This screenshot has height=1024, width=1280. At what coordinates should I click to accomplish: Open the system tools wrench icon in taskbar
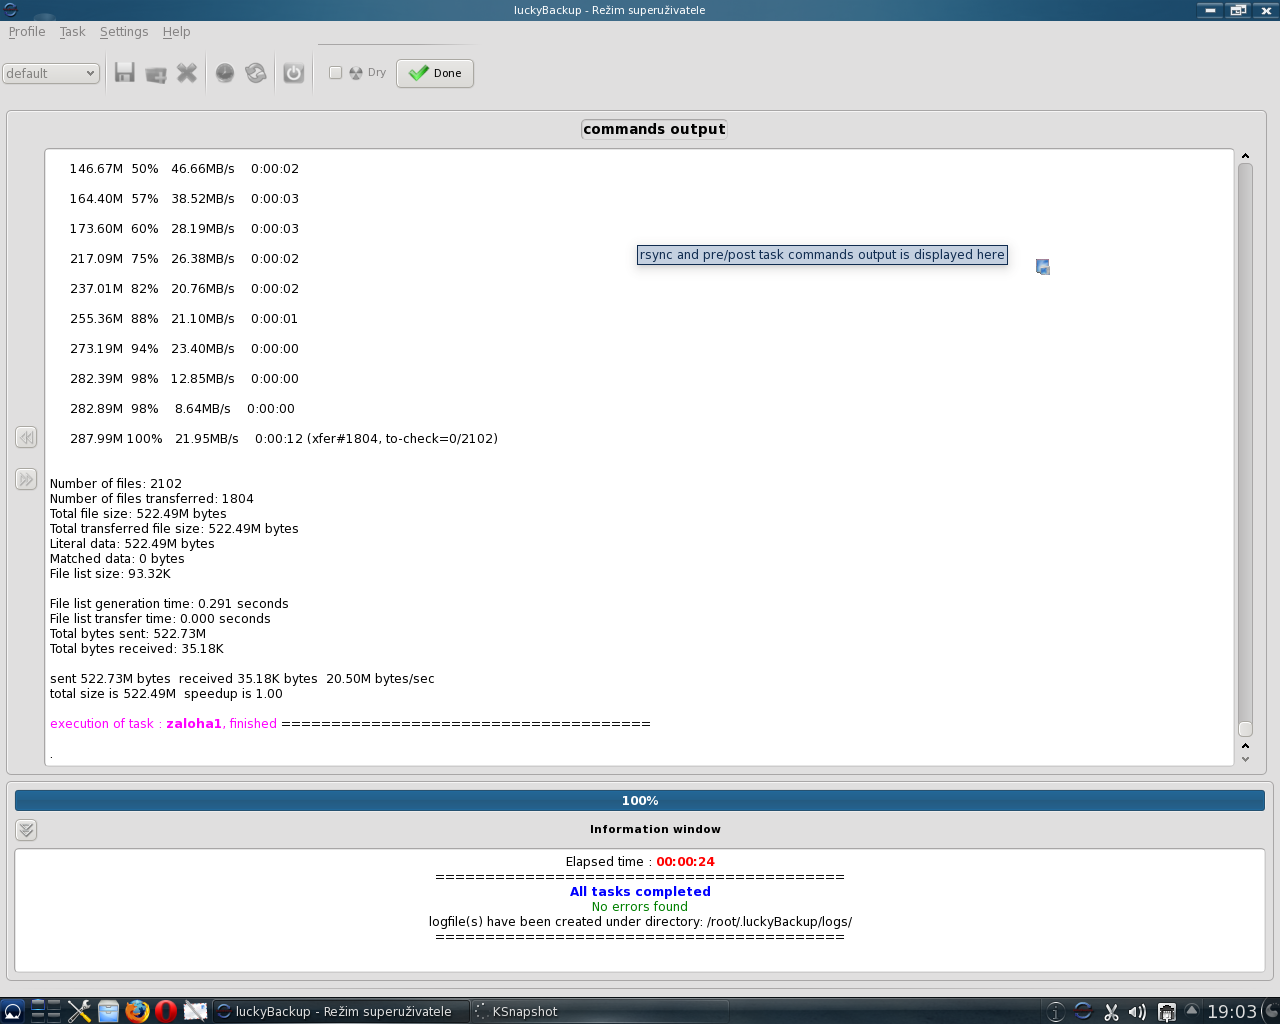pos(80,1011)
